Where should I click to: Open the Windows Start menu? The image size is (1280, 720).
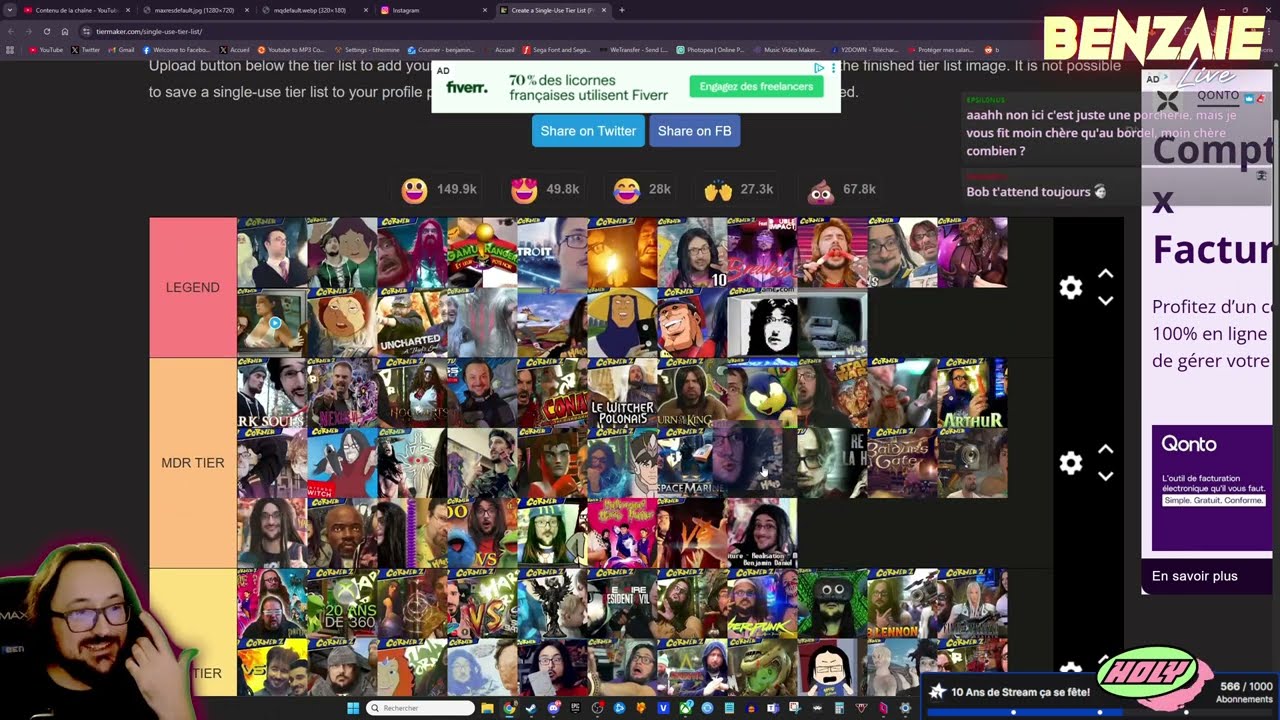pos(353,708)
